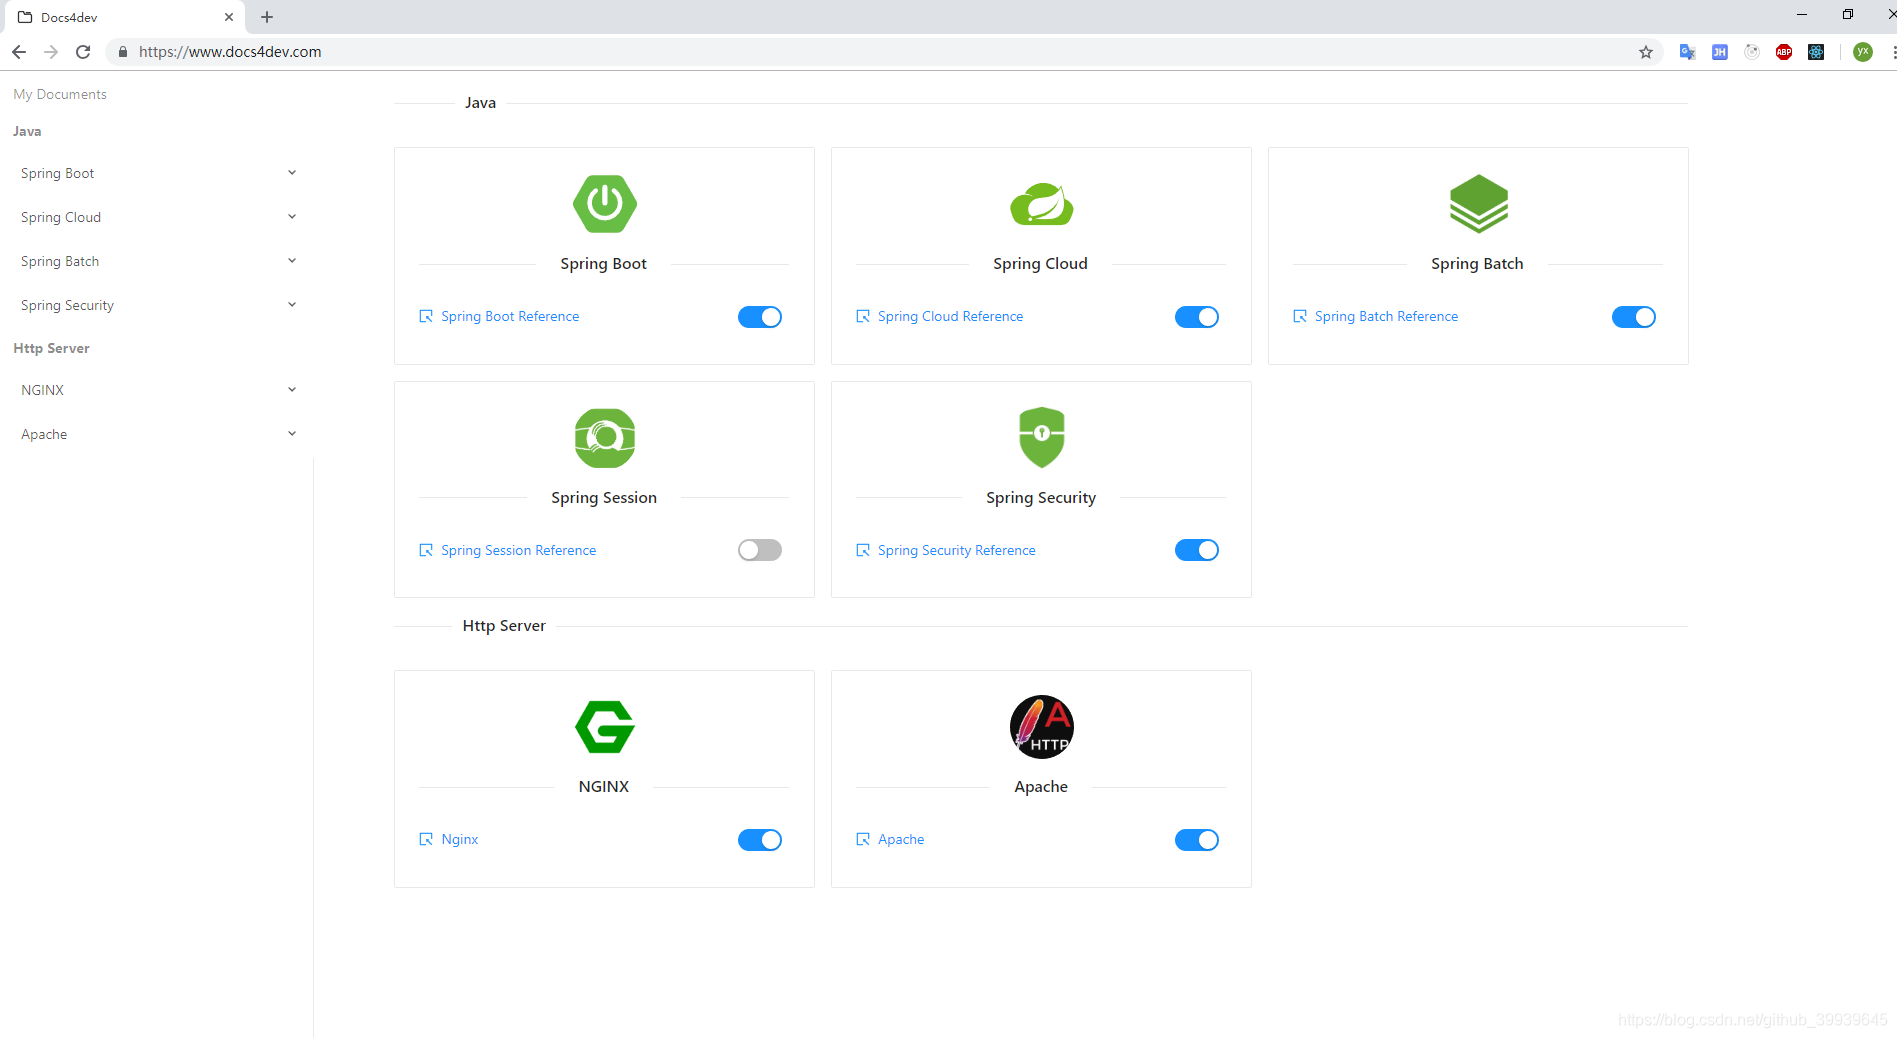Click external link icon beside Spring Boot Reference
Viewport: 1897px width, 1038px height.
(x=426, y=316)
